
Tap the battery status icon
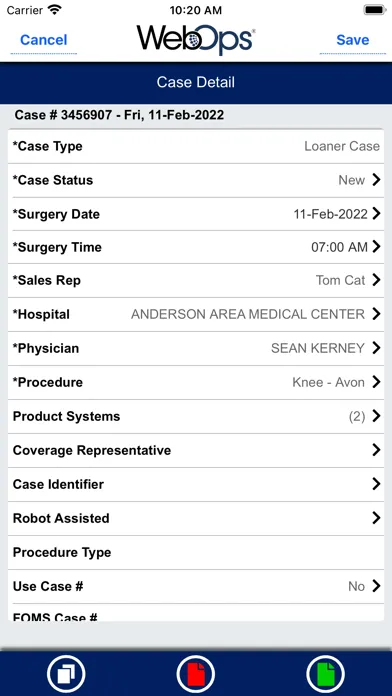[x=374, y=10]
